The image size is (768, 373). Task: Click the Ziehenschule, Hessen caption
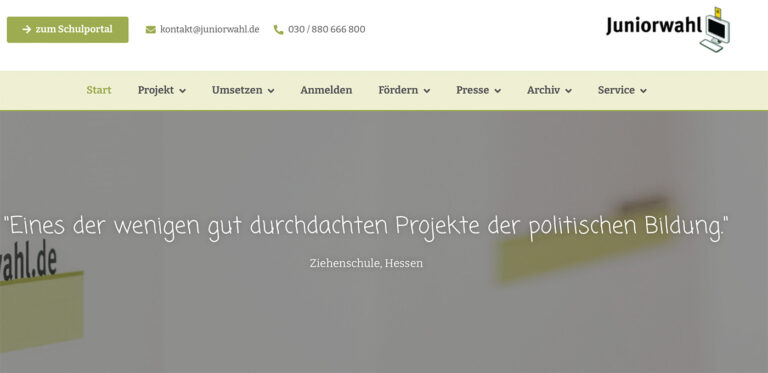(x=366, y=263)
